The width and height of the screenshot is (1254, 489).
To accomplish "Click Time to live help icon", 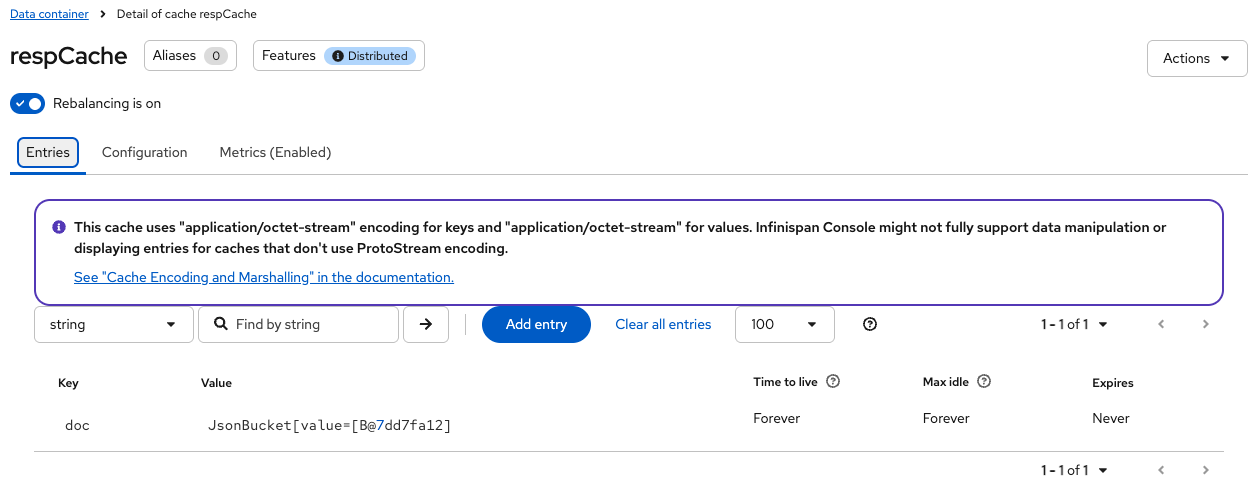I will click(x=833, y=382).
